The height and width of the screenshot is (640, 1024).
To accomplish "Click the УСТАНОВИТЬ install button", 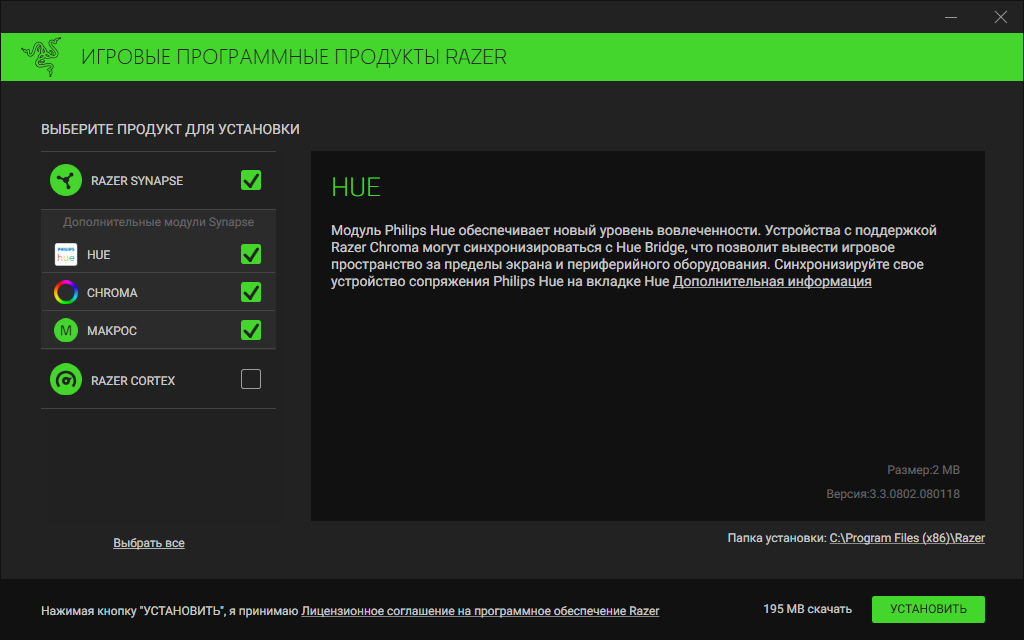I will coord(928,609).
